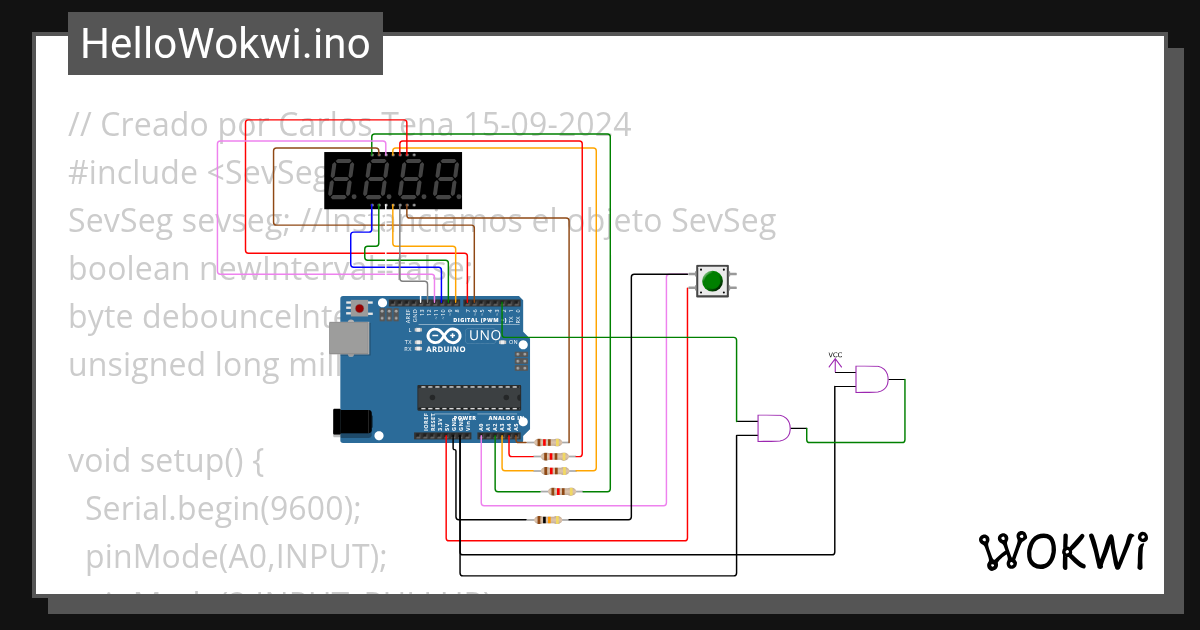This screenshot has width=1200, height=630.
Task: Select the HelloWokwi.ino tab
Action: pos(224,42)
